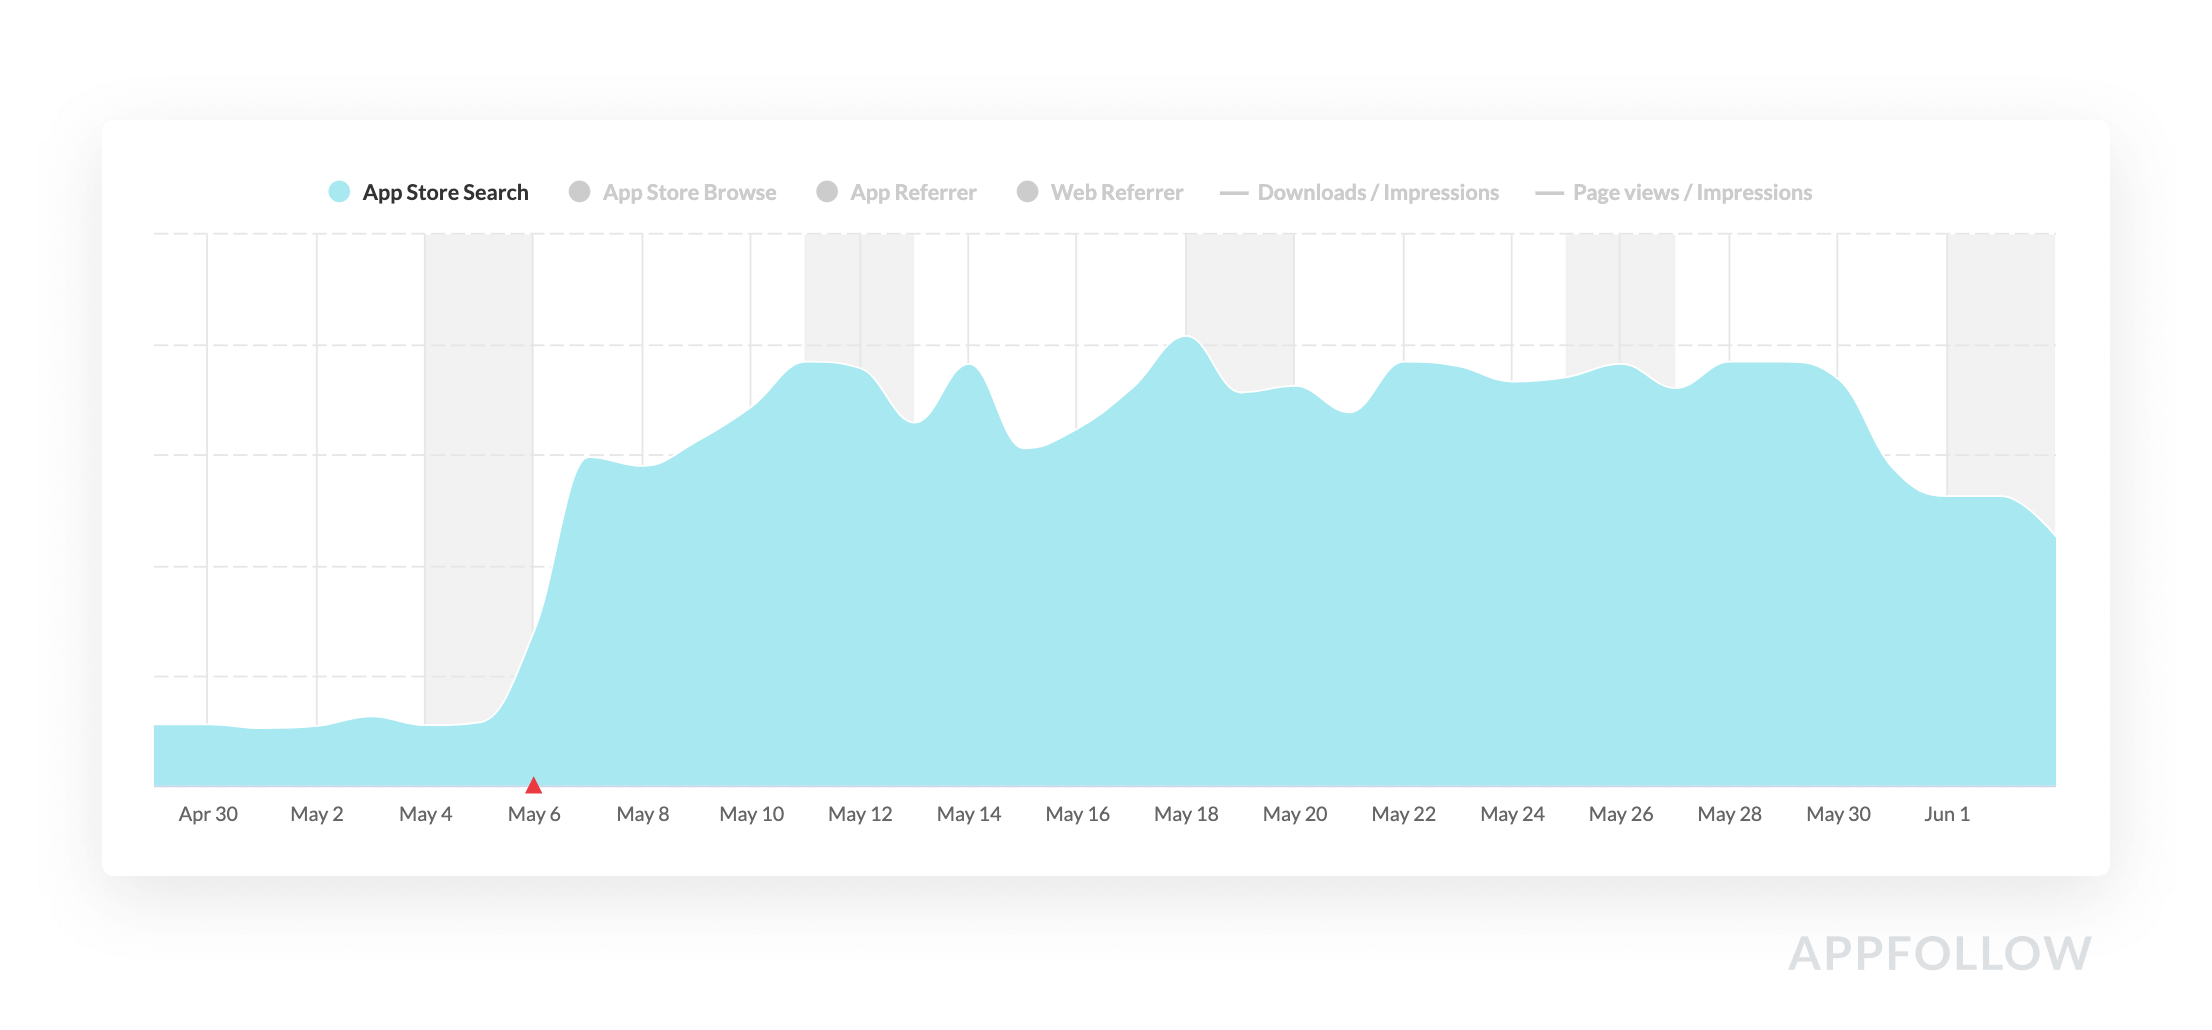This screenshot has height=1030, width=2212.
Task: Click the APPFOLLOW watermark logo
Action: (1939, 953)
